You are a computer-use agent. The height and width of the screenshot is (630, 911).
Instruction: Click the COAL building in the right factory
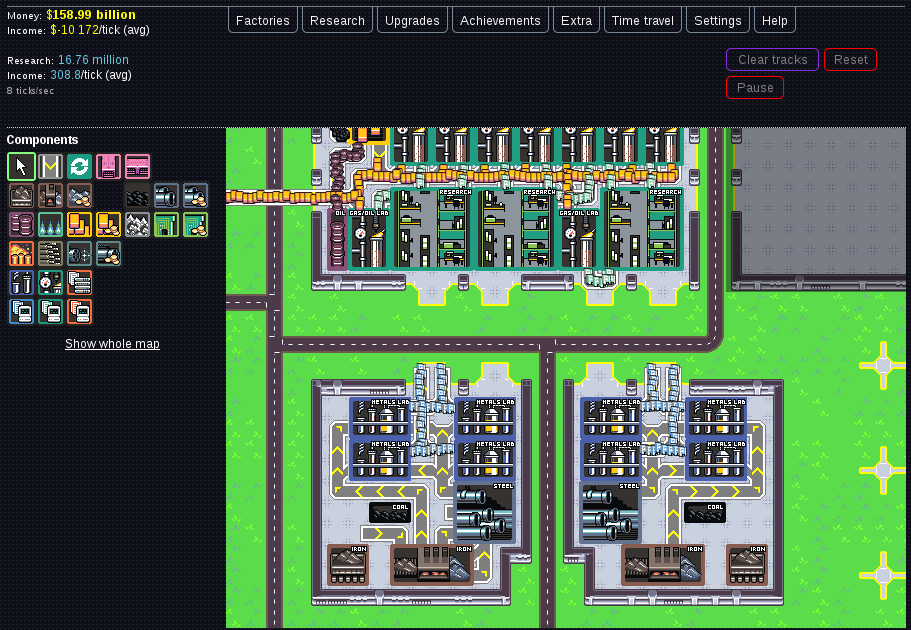[x=705, y=513]
